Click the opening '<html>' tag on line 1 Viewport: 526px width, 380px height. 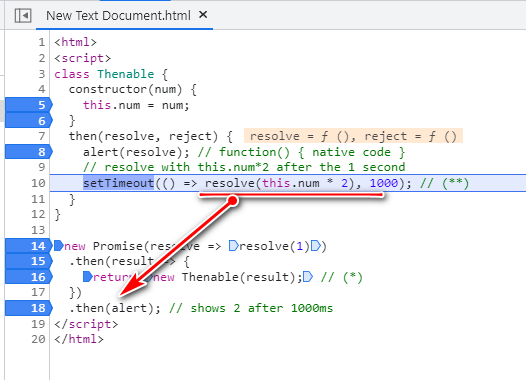coord(75,42)
